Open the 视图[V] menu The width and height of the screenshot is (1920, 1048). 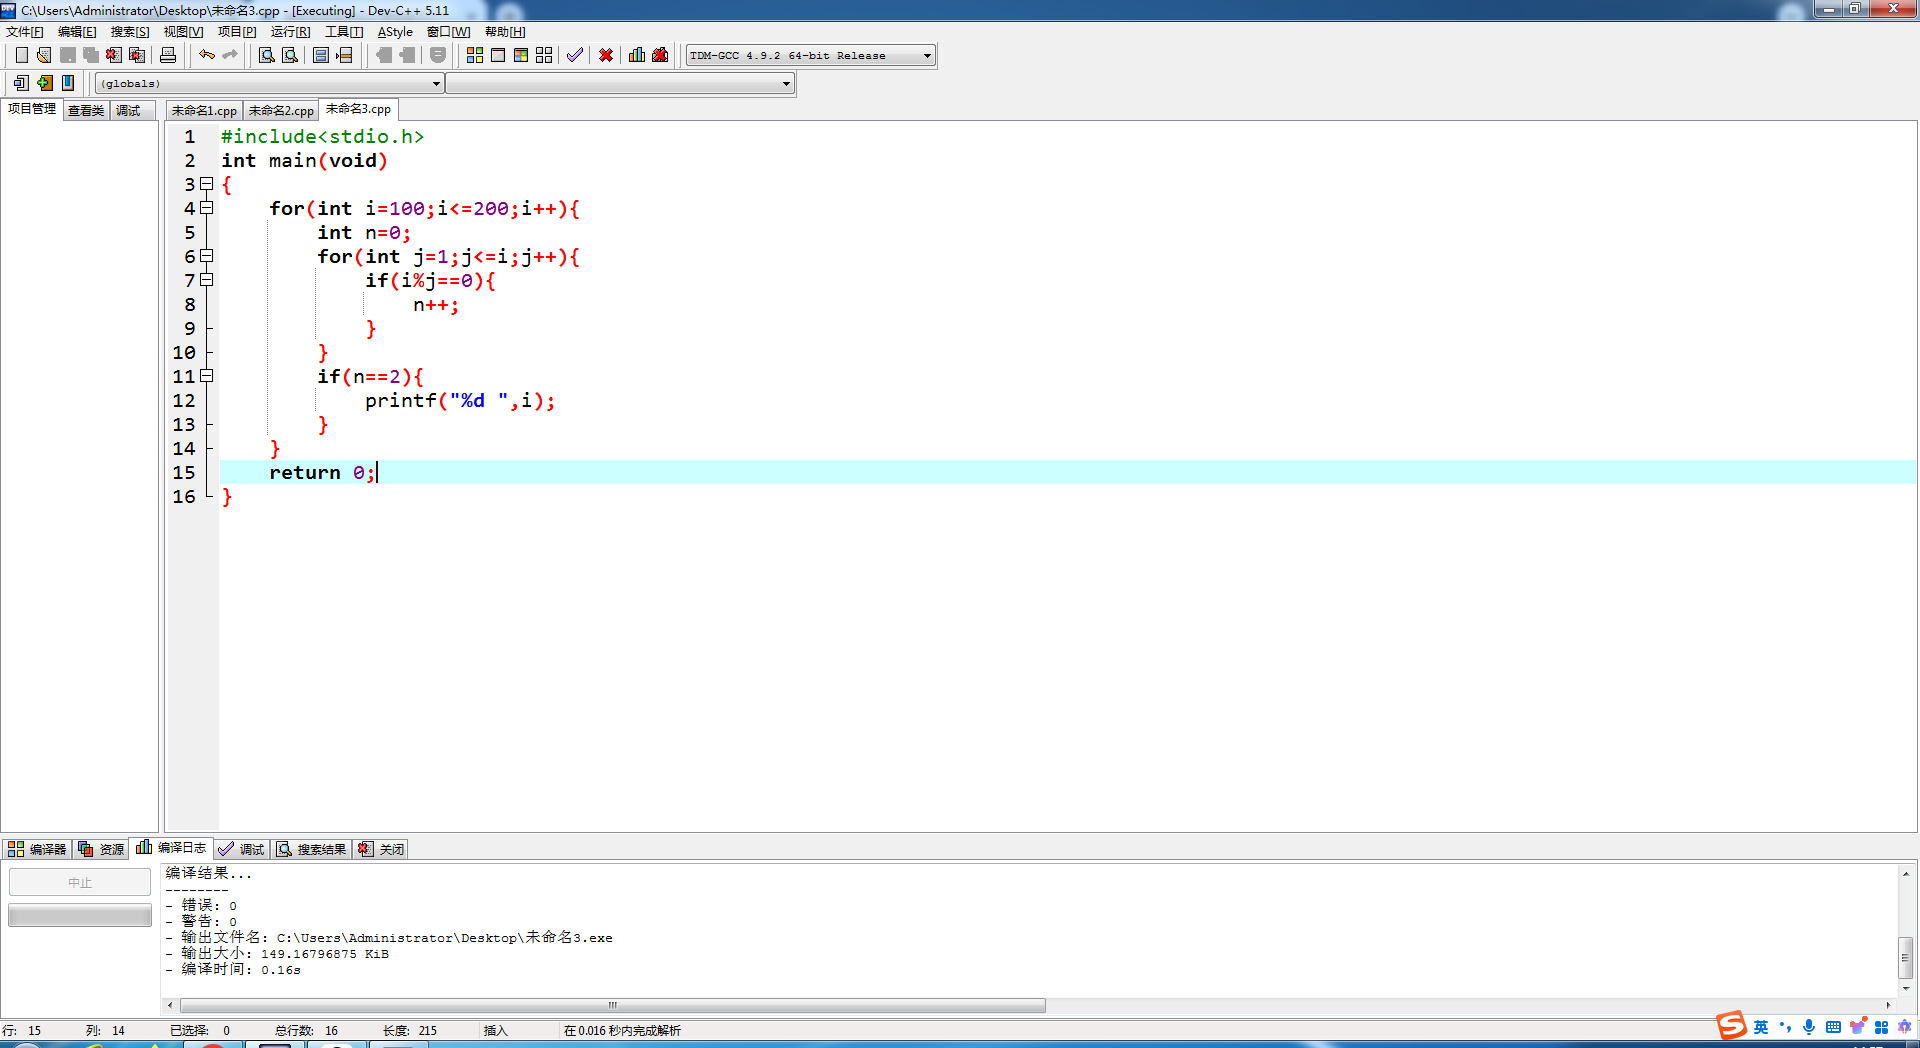click(183, 32)
